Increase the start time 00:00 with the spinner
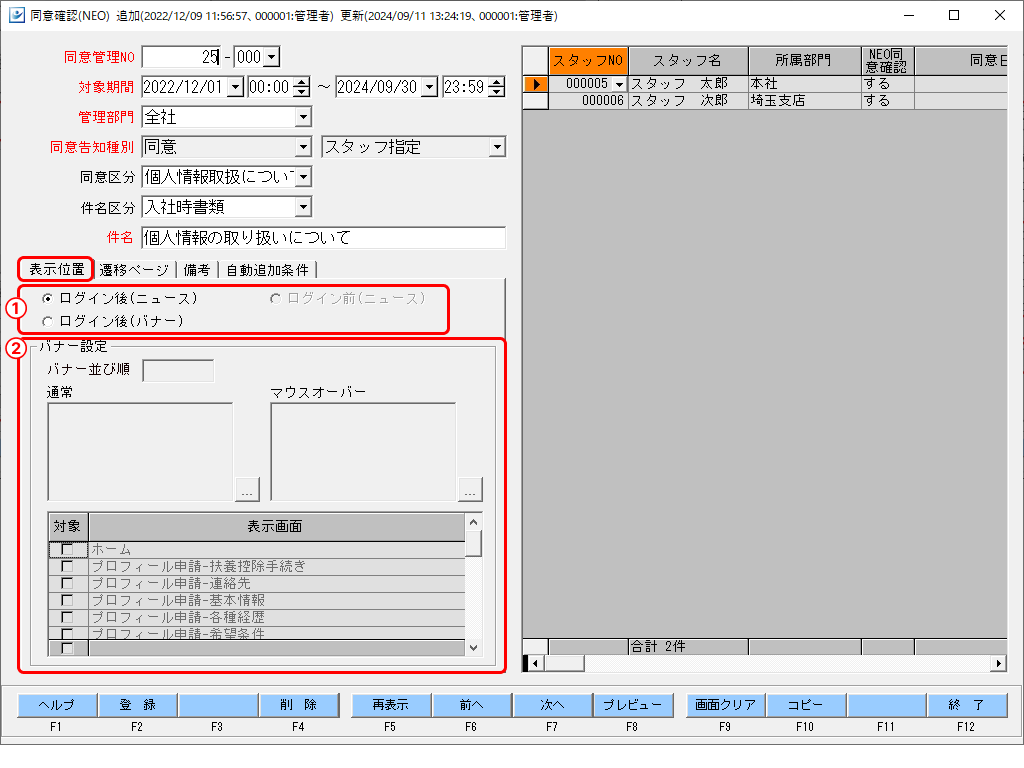1024x768 pixels. click(302, 83)
